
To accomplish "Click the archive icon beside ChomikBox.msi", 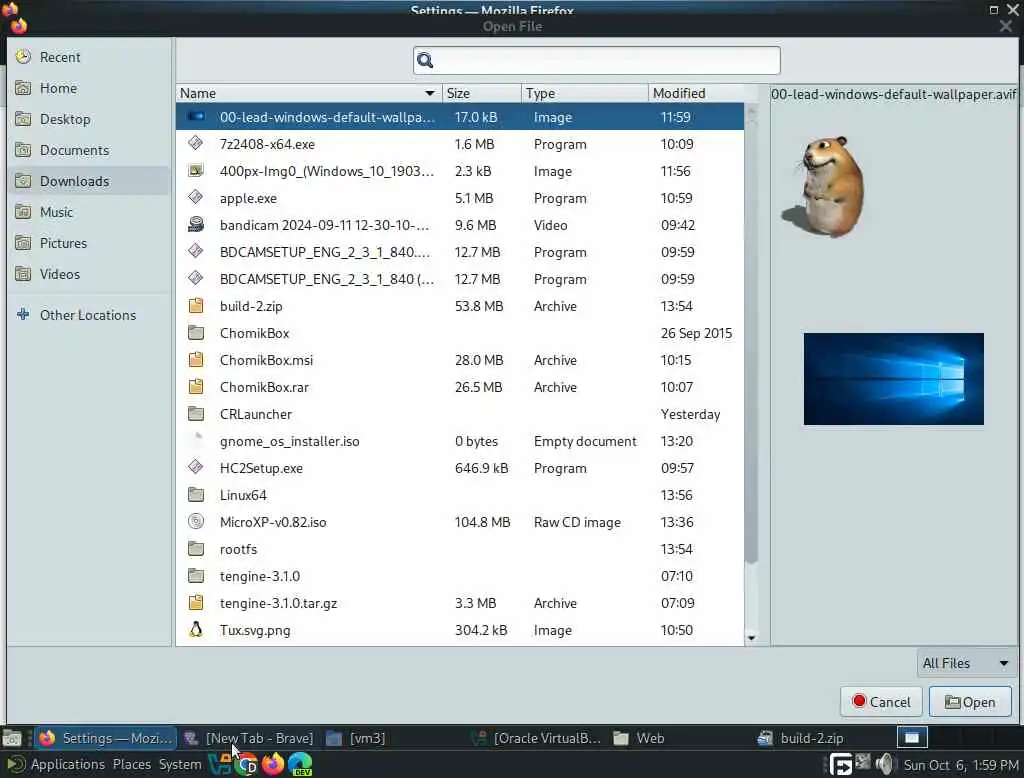I will (196, 360).
